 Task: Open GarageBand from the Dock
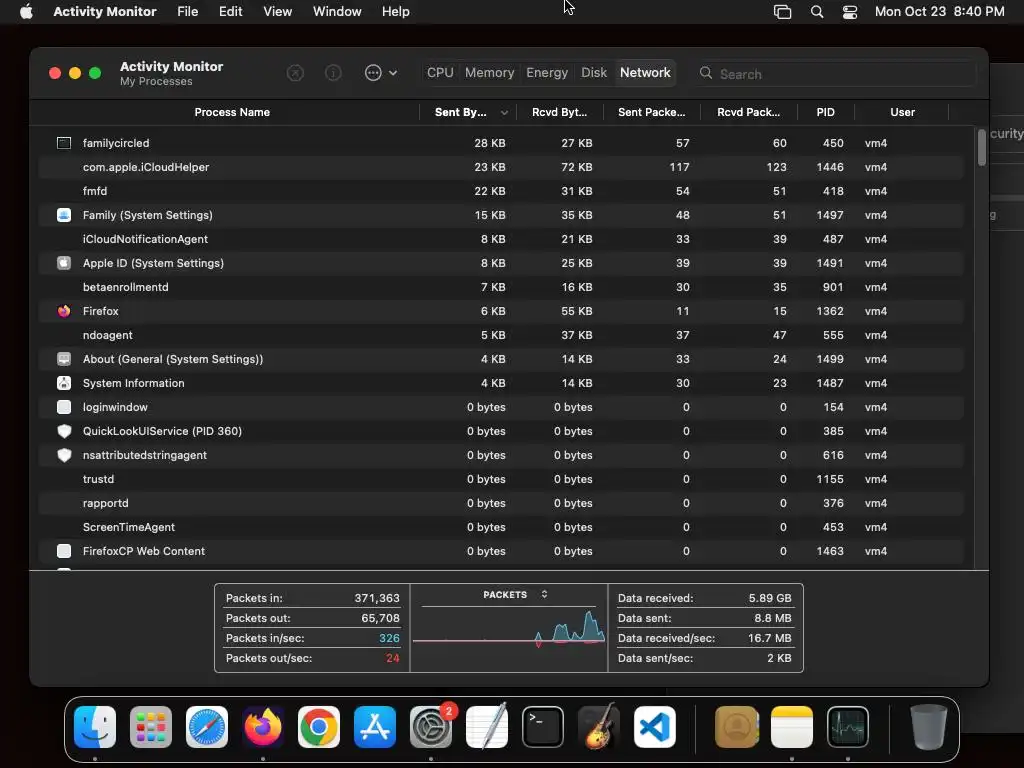(x=599, y=727)
